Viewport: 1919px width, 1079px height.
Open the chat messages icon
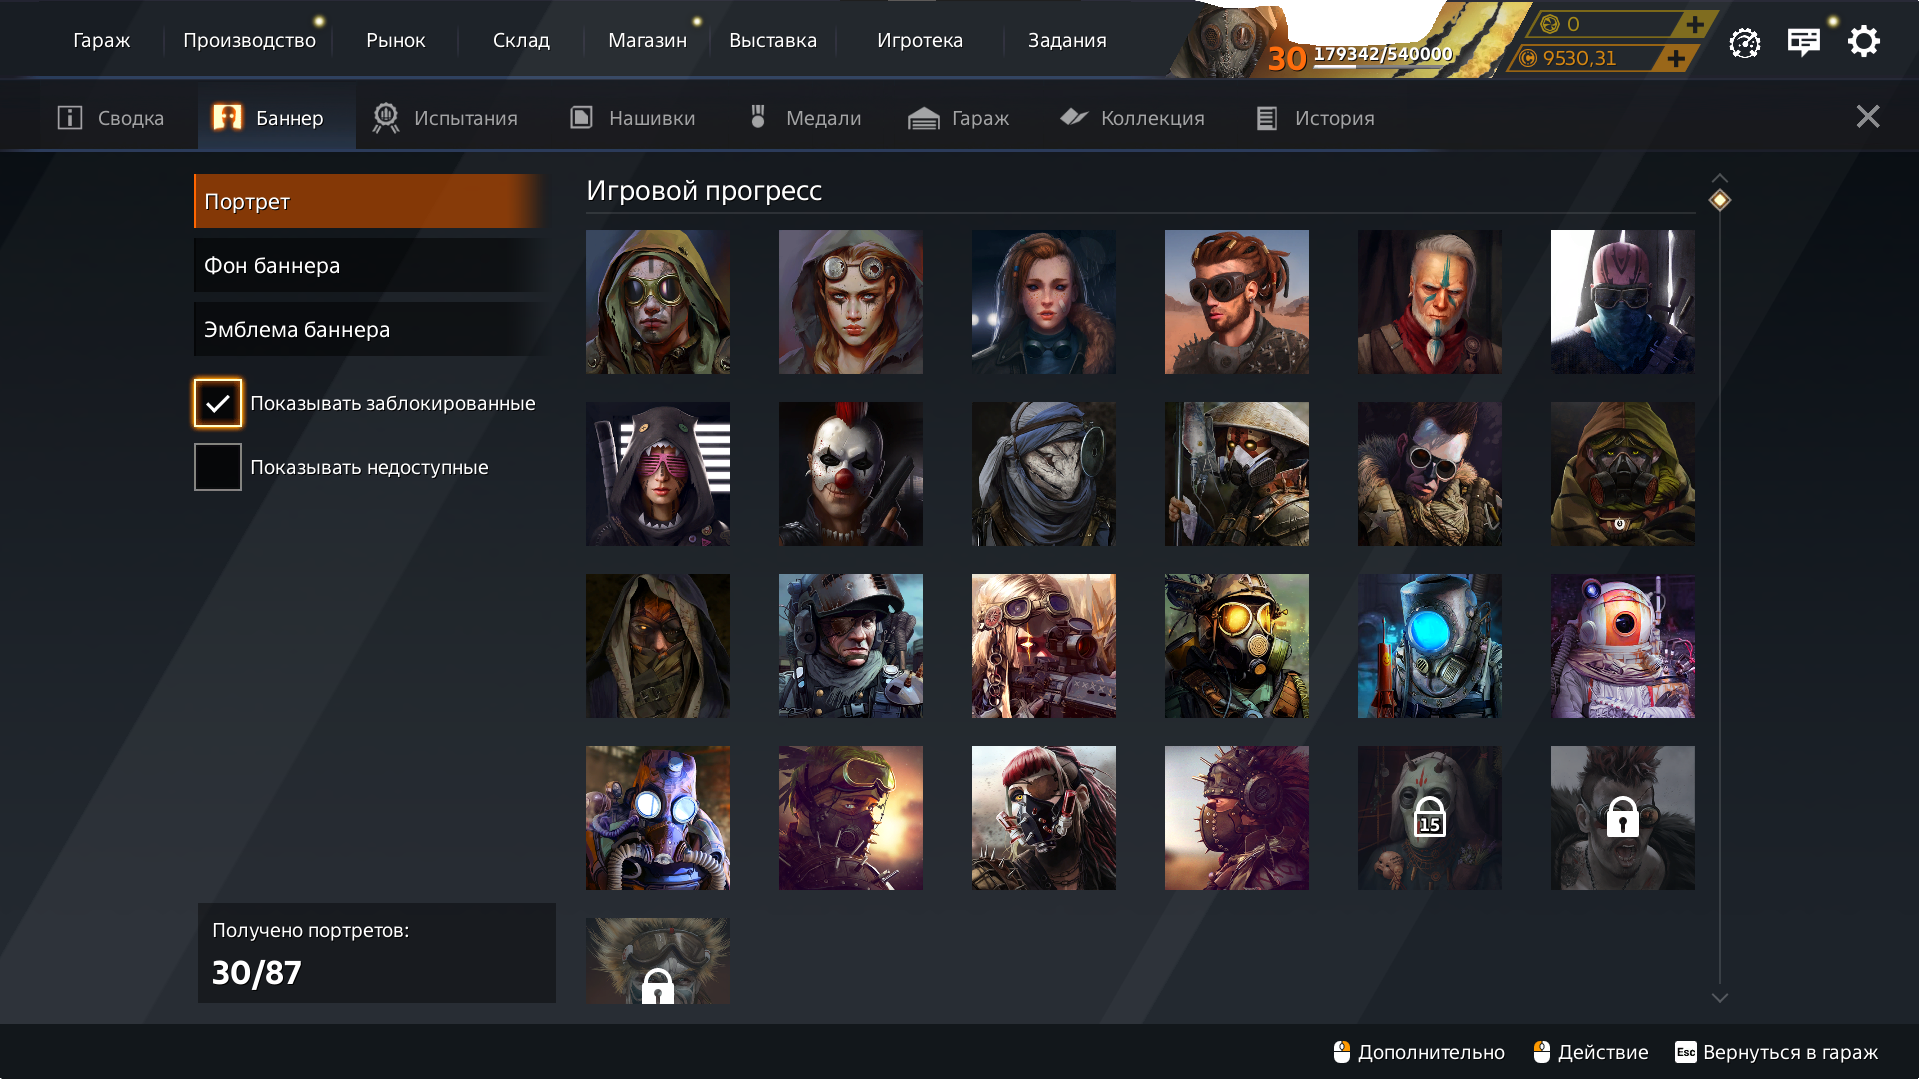coord(1803,42)
